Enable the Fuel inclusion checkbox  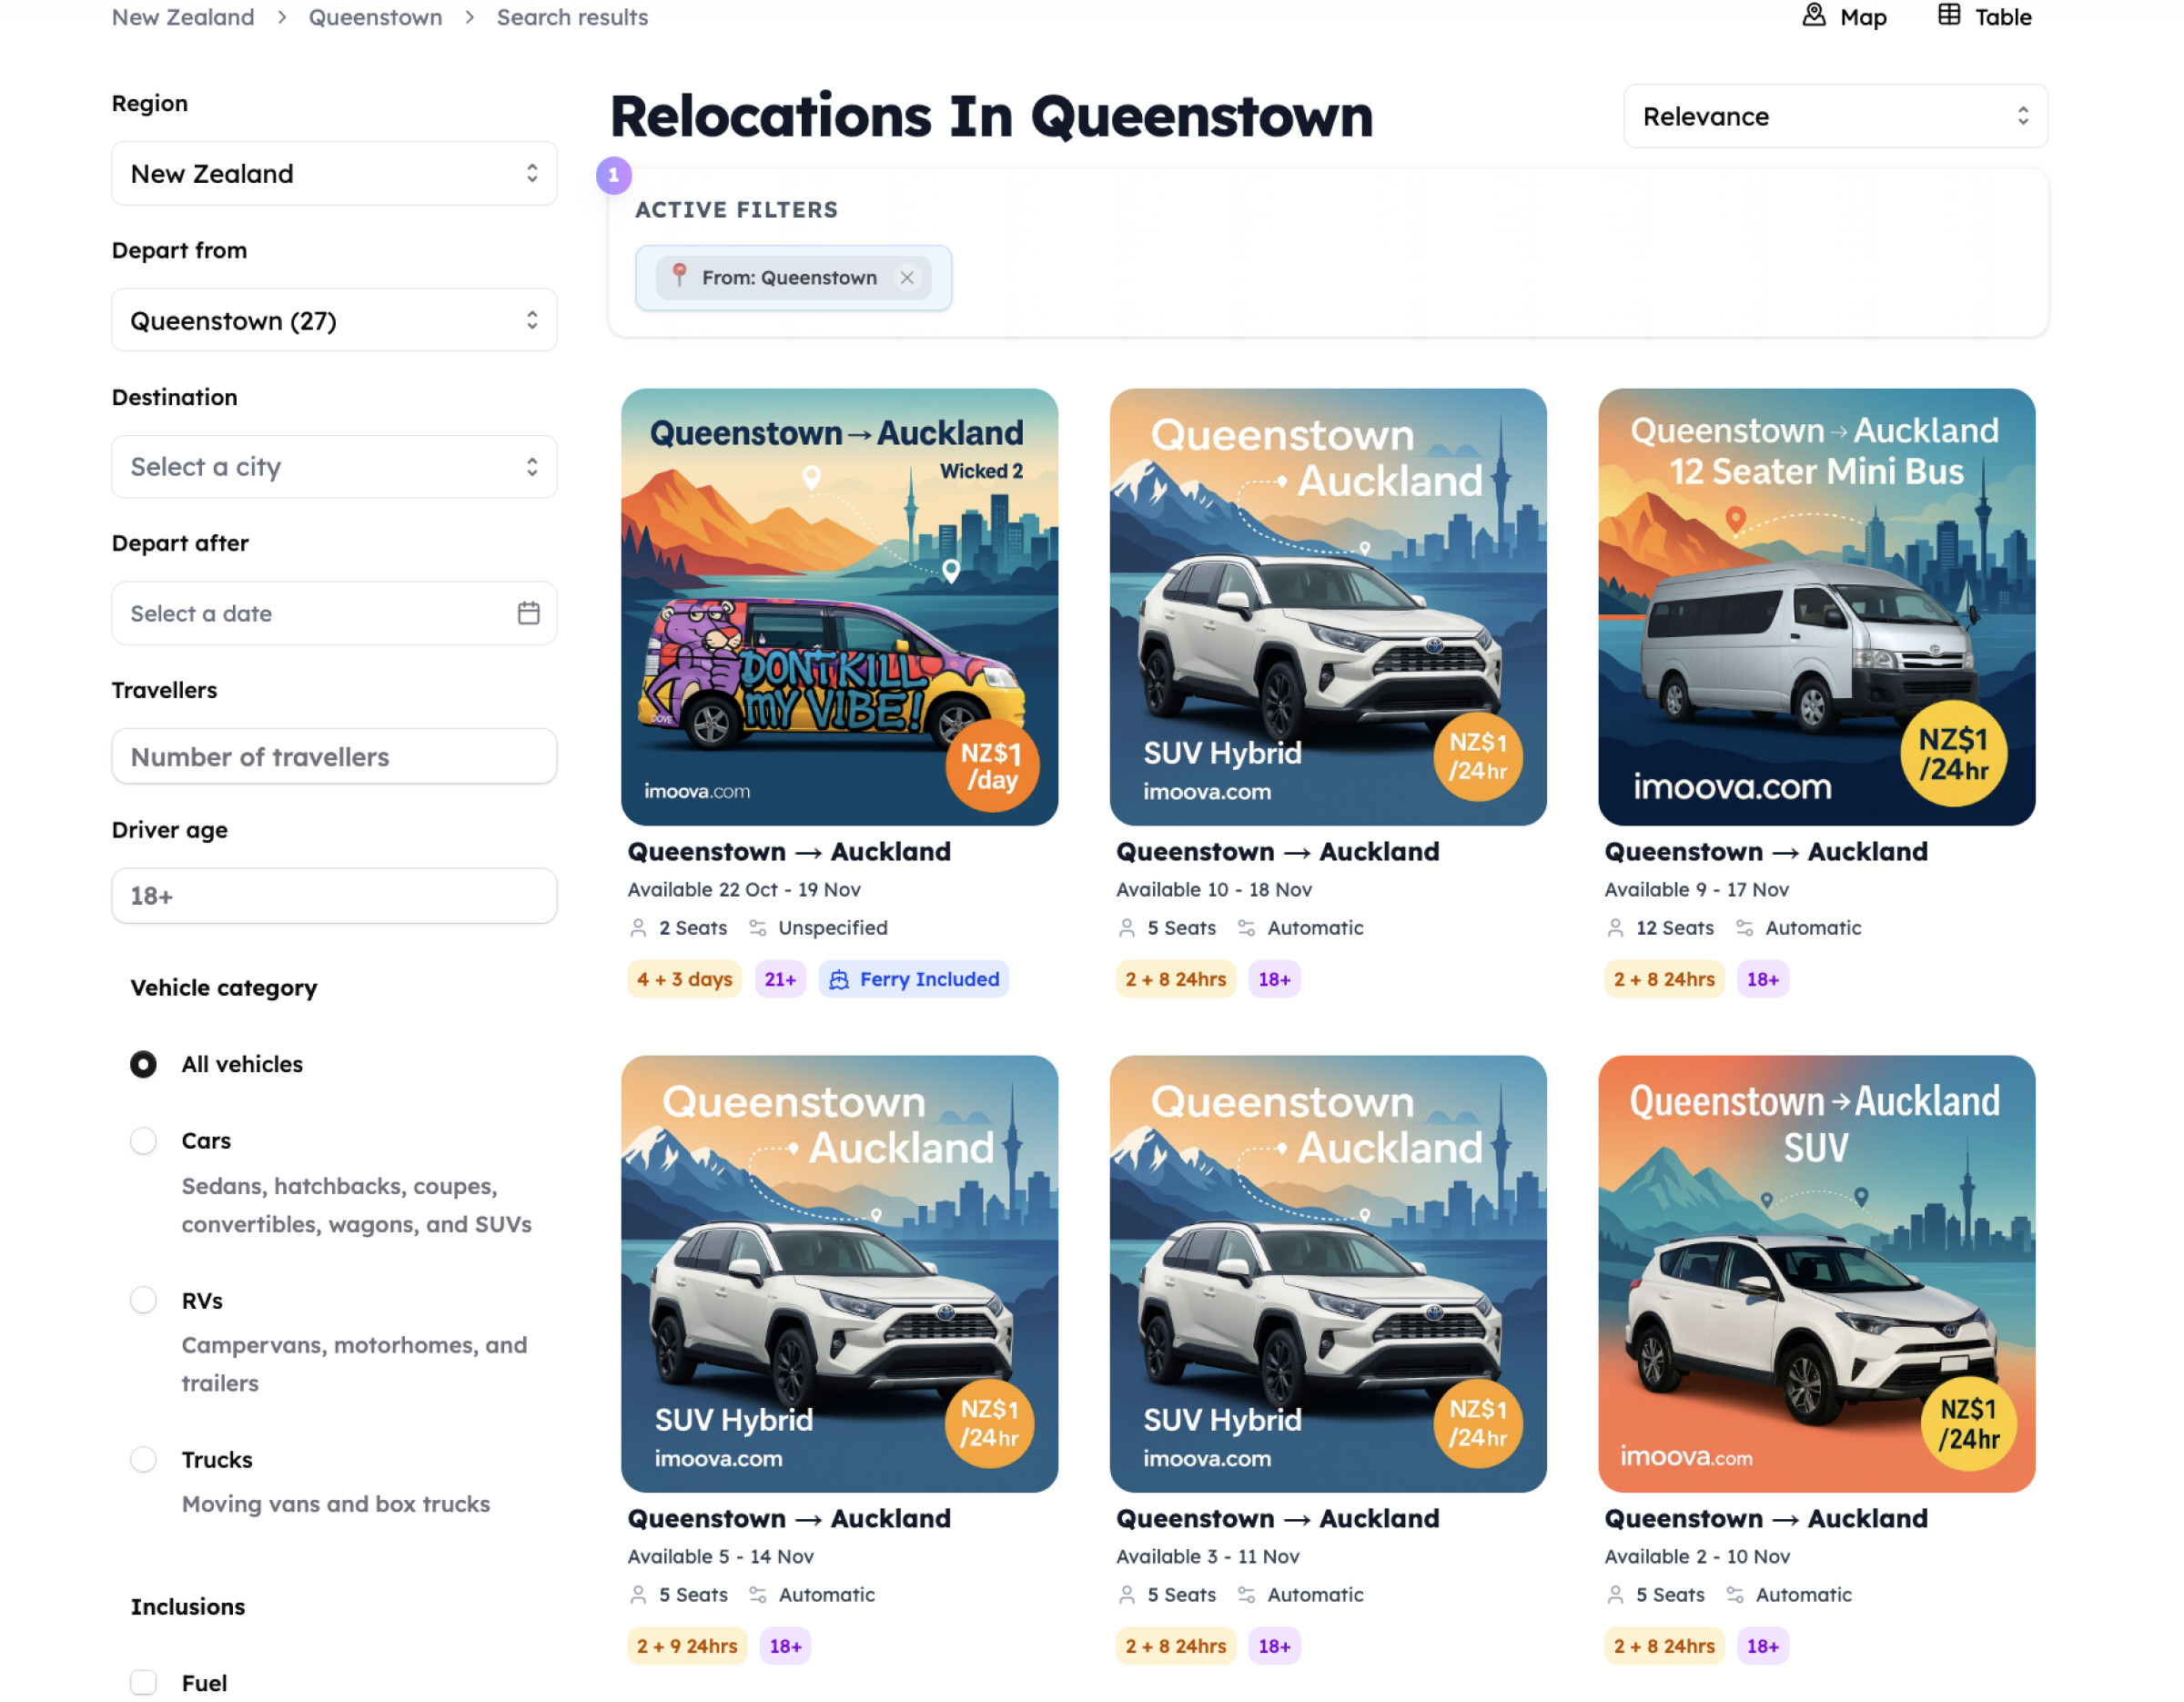[x=143, y=1682]
